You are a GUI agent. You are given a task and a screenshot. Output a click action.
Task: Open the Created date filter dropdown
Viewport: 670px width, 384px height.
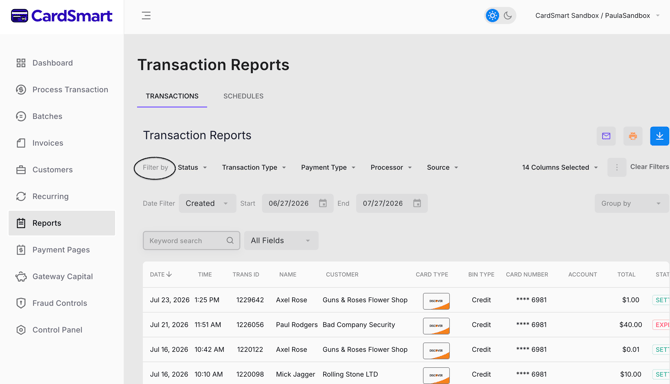pos(207,203)
